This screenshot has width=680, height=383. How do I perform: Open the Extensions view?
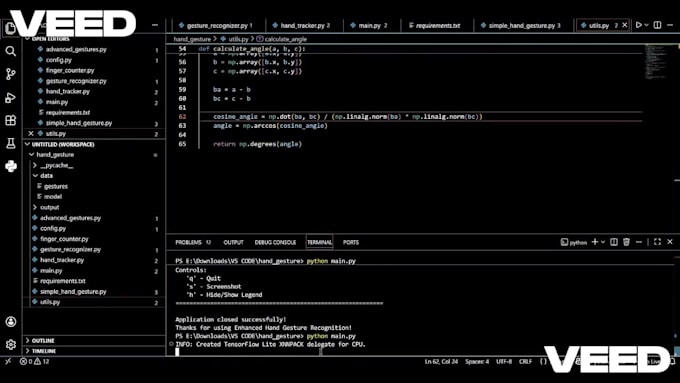click(10, 120)
